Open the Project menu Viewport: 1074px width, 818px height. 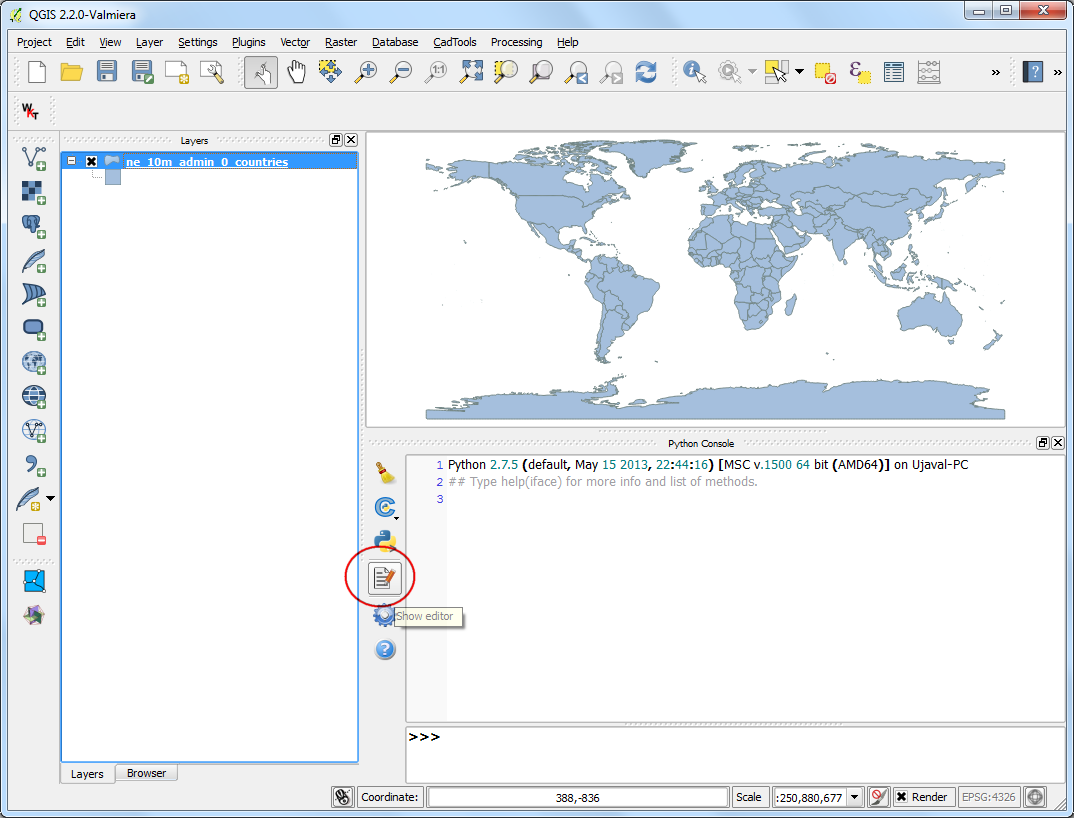[34, 42]
